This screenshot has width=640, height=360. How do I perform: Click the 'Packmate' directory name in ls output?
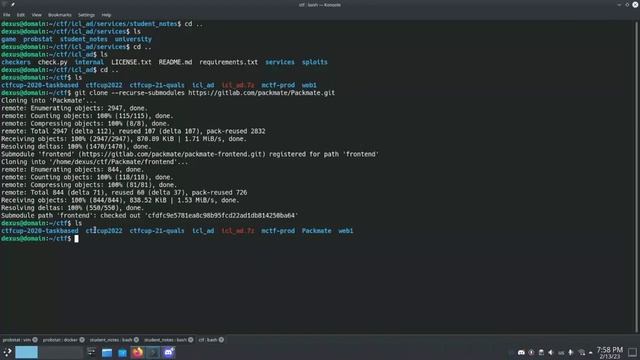pyautogui.click(x=316, y=231)
